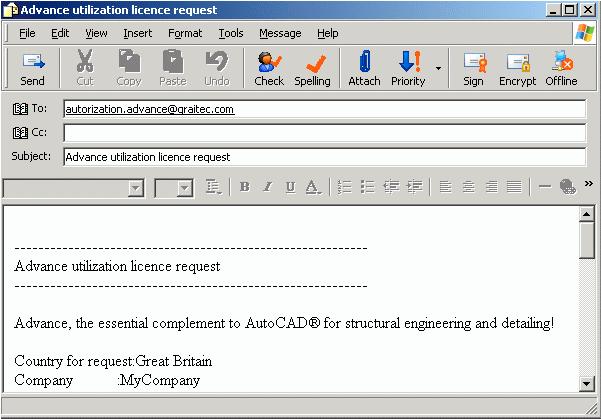The height and width of the screenshot is (419, 601).
Task: Apply numbered list formatting
Action: pos(345,187)
